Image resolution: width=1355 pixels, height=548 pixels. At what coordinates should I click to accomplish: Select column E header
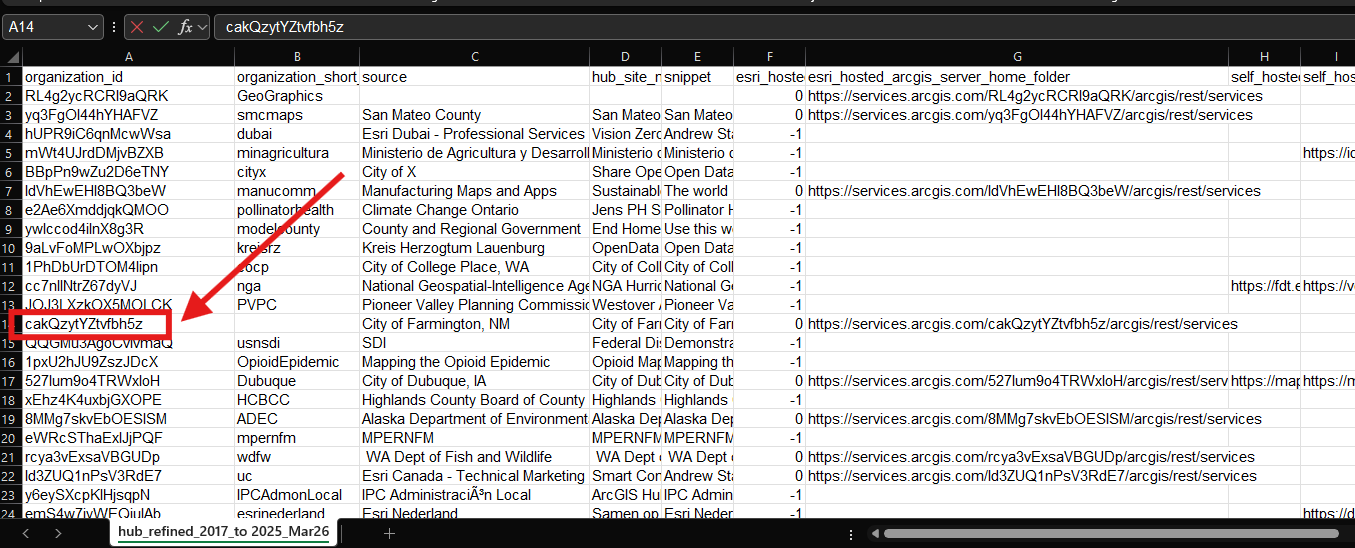pos(697,58)
